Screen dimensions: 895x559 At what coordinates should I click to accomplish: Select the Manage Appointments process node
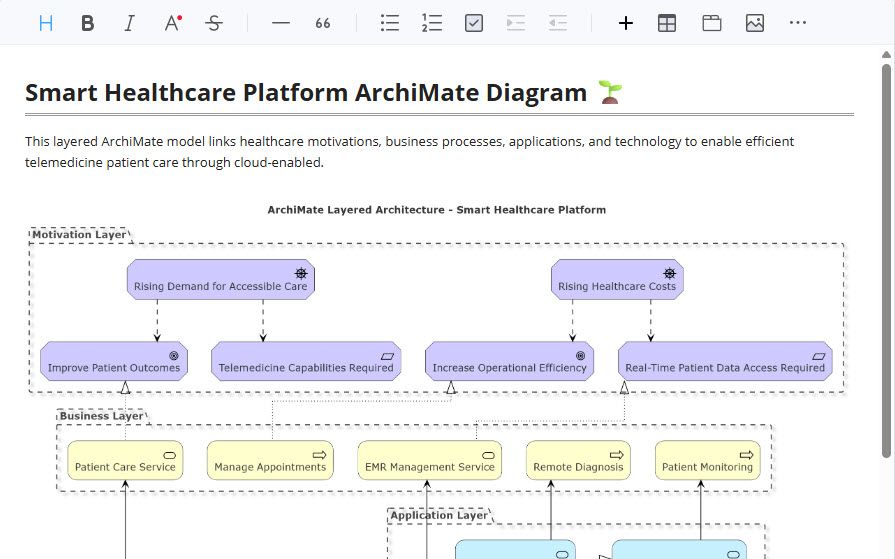click(270, 460)
